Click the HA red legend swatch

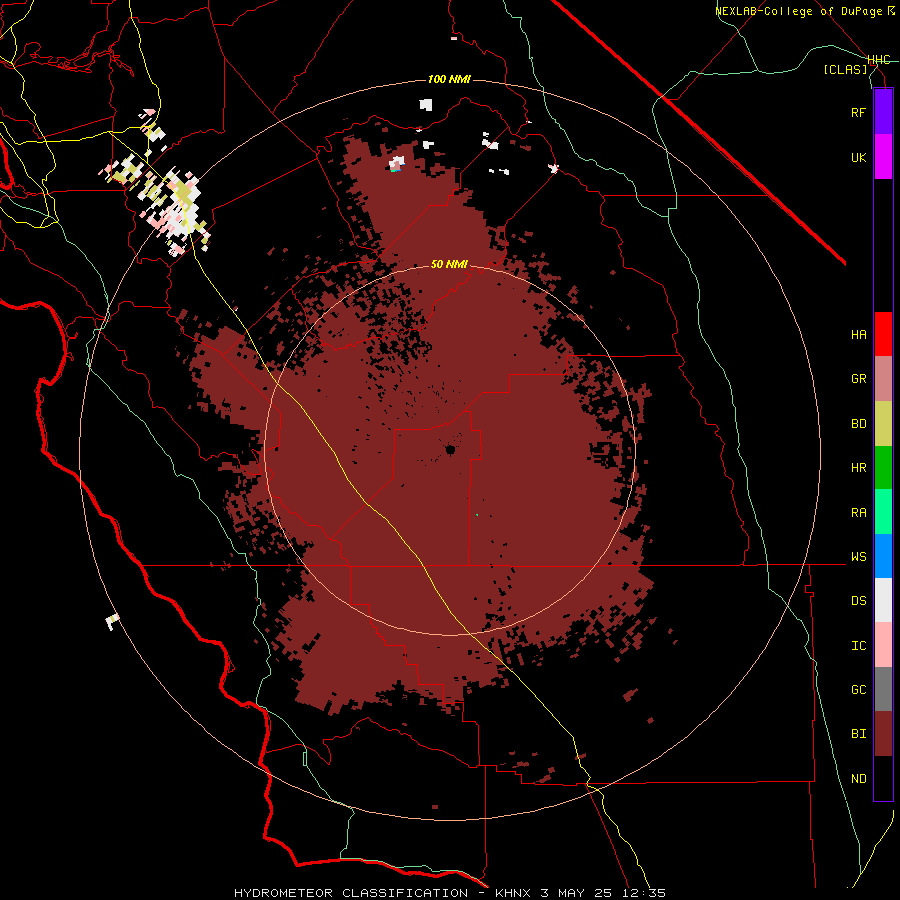[883, 334]
